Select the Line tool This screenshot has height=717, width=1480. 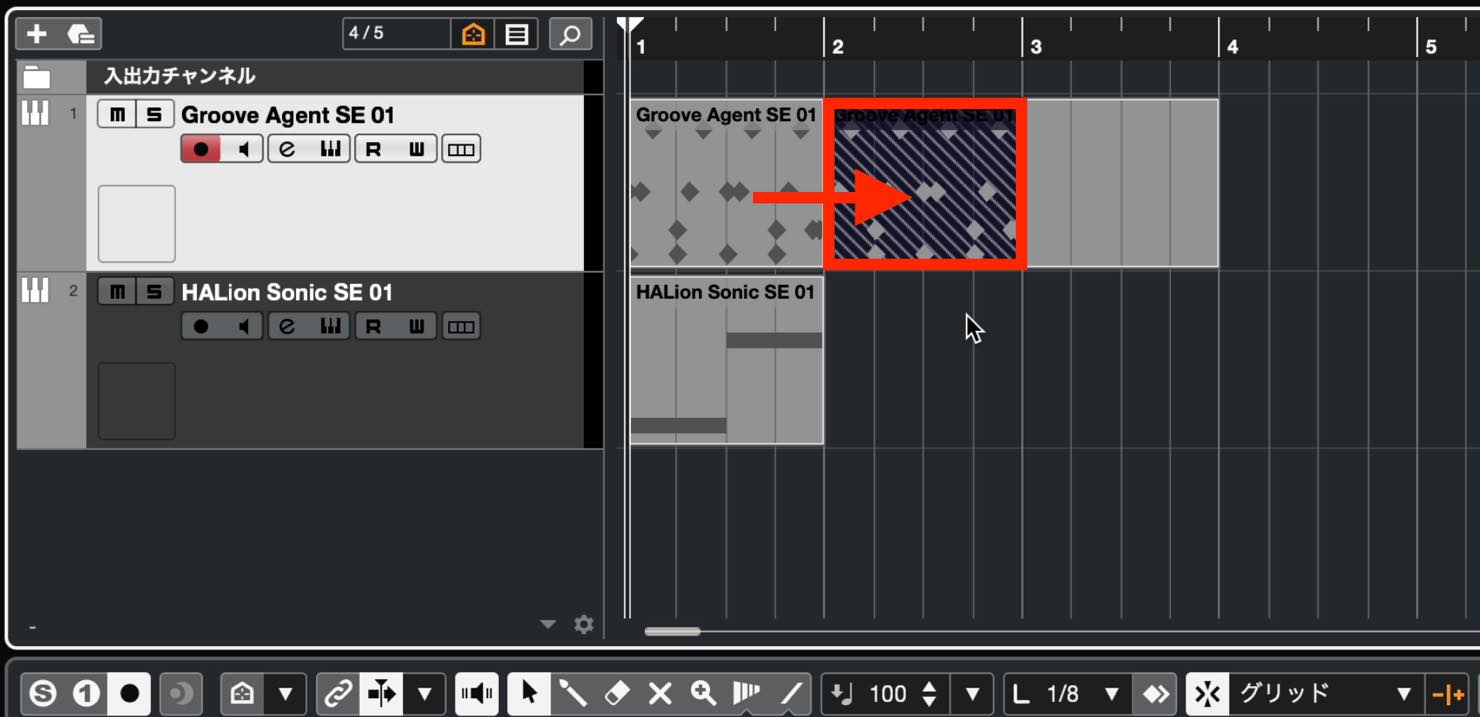(791, 692)
